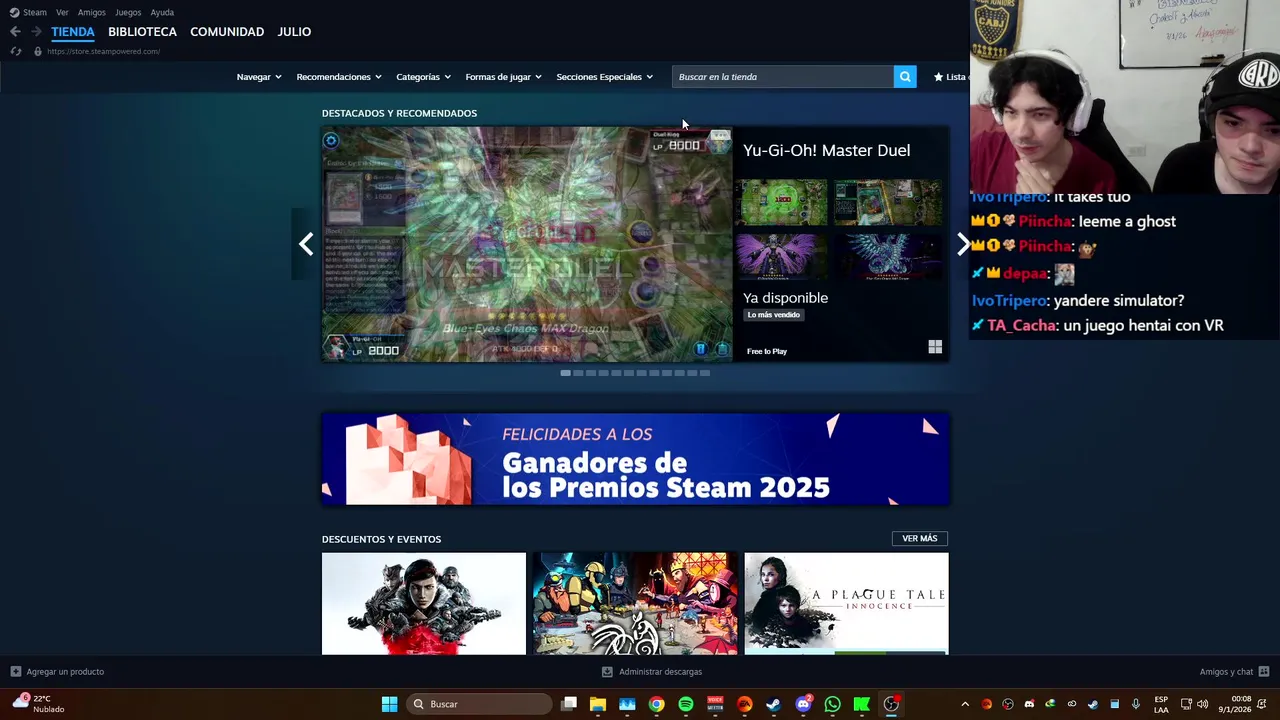Click the download icon by Administrar descargas
Viewport: 1280px width, 720px height.
607,672
